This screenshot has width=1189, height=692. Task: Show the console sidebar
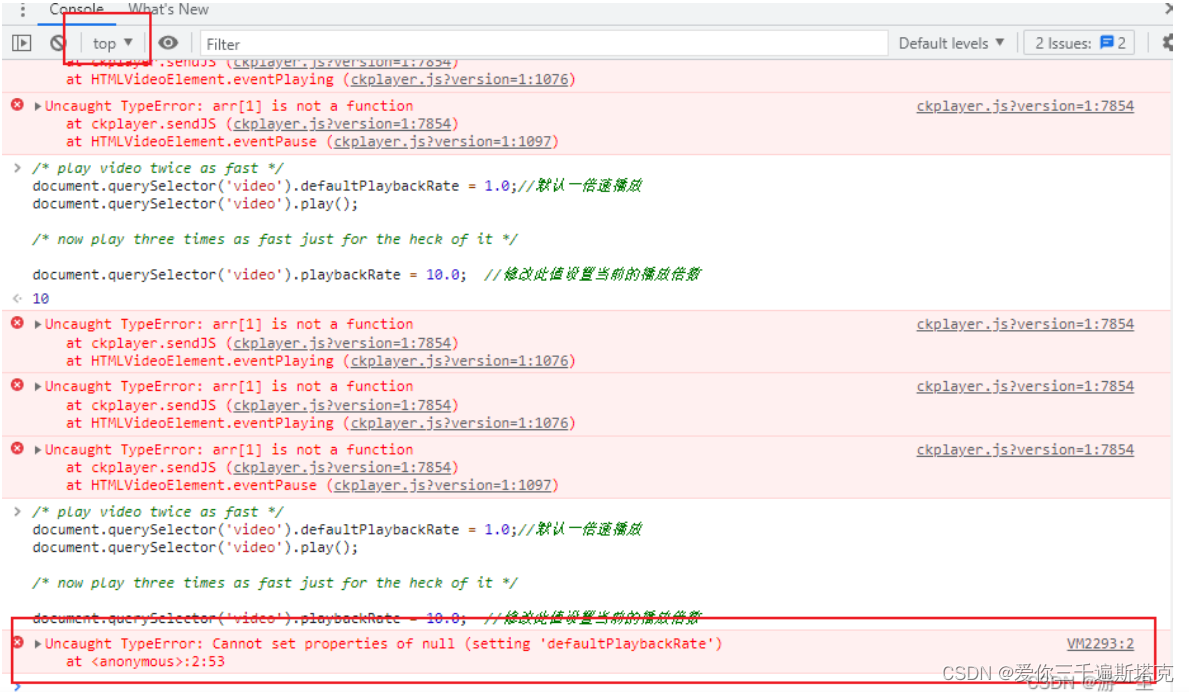click(x=21, y=42)
